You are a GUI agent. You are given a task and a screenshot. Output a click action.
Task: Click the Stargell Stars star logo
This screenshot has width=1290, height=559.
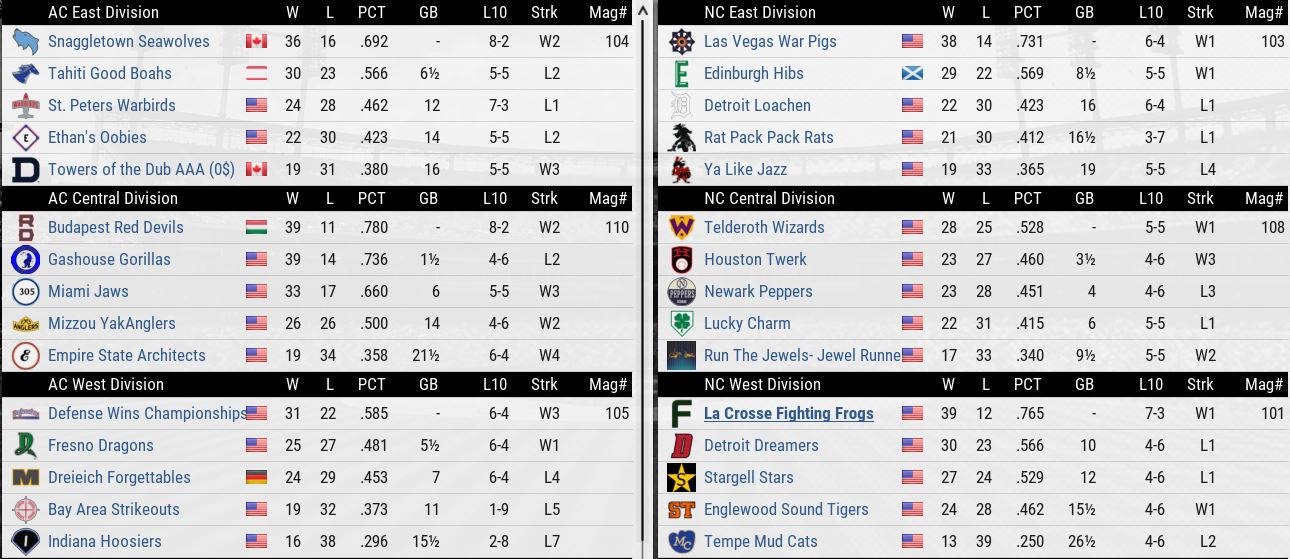[x=682, y=478]
